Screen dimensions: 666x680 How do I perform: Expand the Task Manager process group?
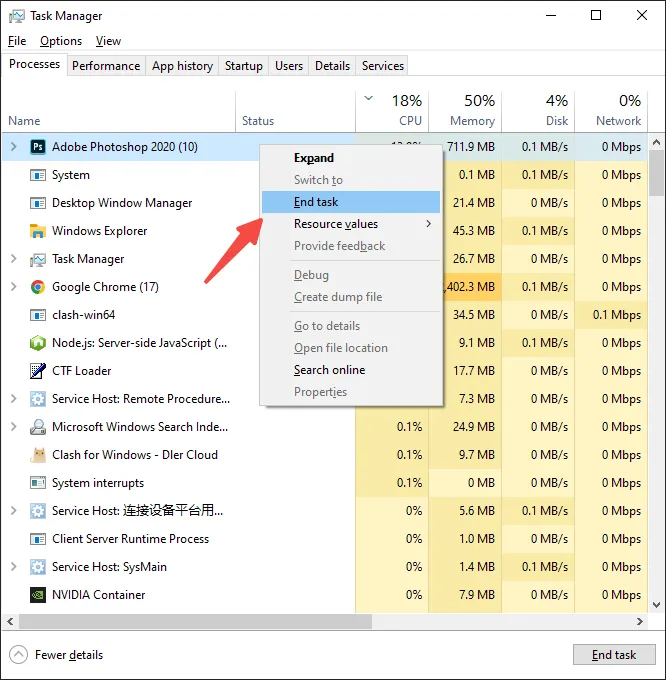point(13,259)
